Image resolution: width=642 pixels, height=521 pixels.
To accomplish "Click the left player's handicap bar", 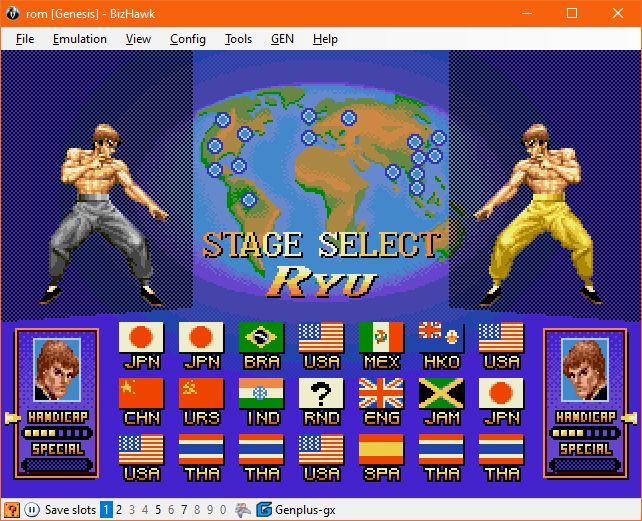I will point(57,433).
